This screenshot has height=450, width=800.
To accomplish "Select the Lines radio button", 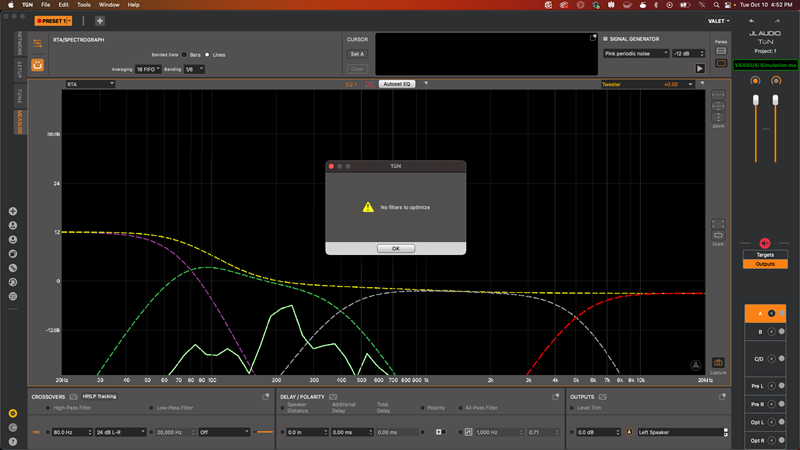I will pyautogui.click(x=207, y=55).
